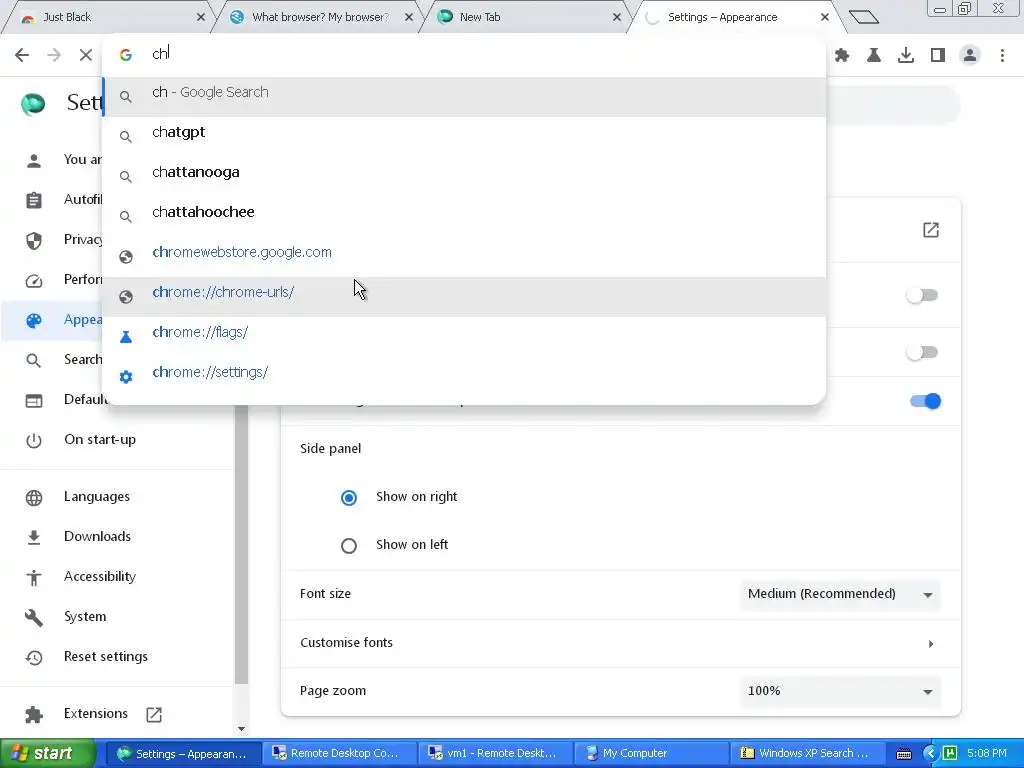Click the Reset settings history icon
The image size is (1024, 768).
coord(34,657)
